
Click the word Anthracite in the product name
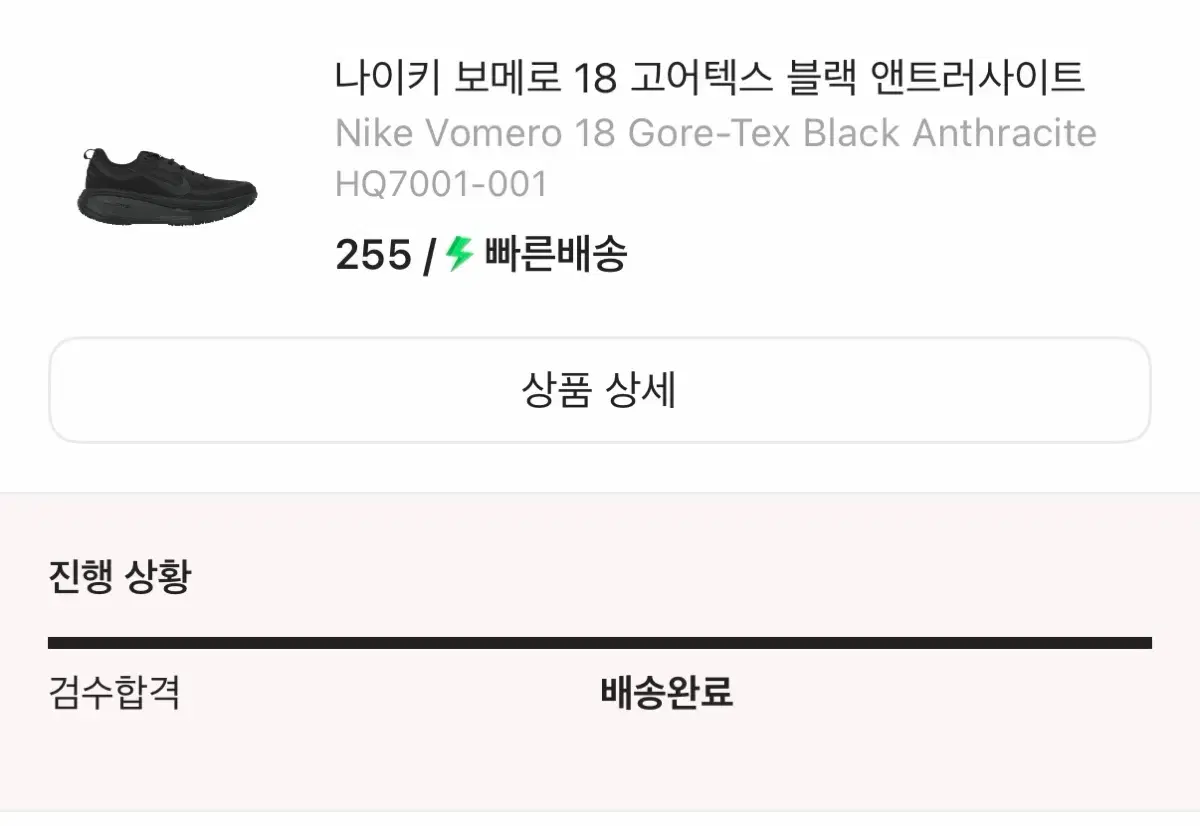[x=1005, y=133]
